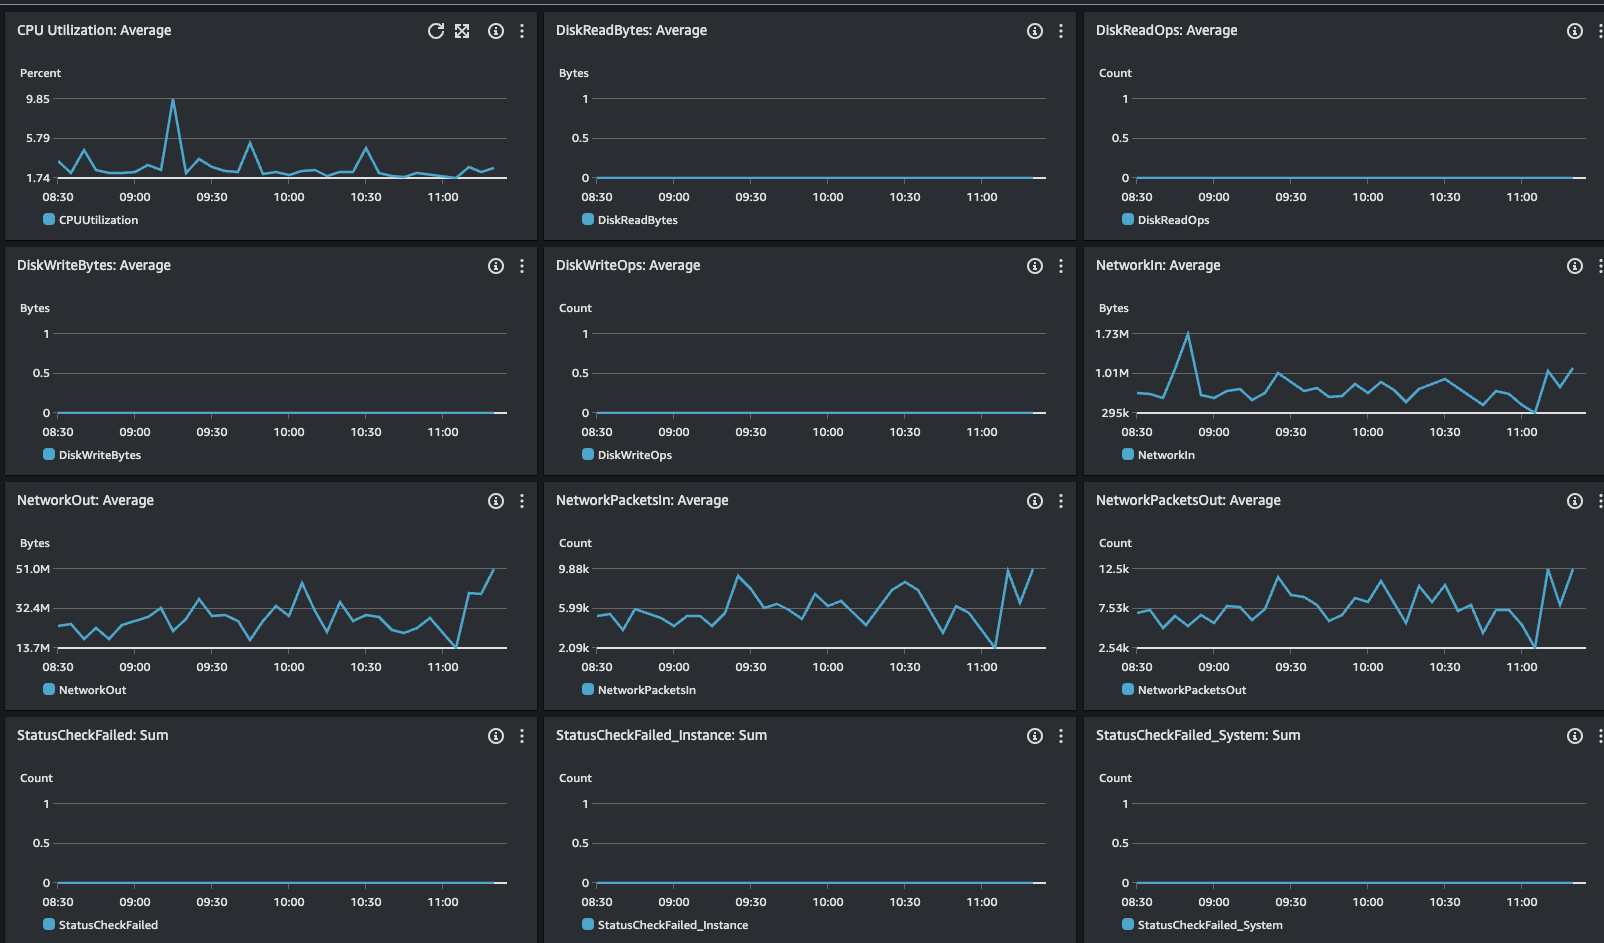Open info for NetworkOut widget

point(496,501)
